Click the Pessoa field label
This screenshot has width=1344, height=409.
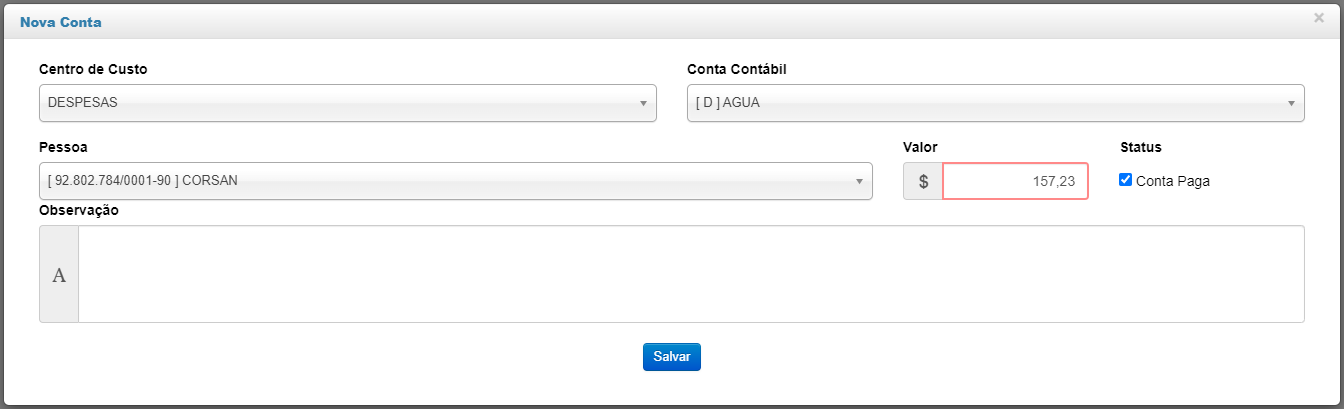[63, 147]
